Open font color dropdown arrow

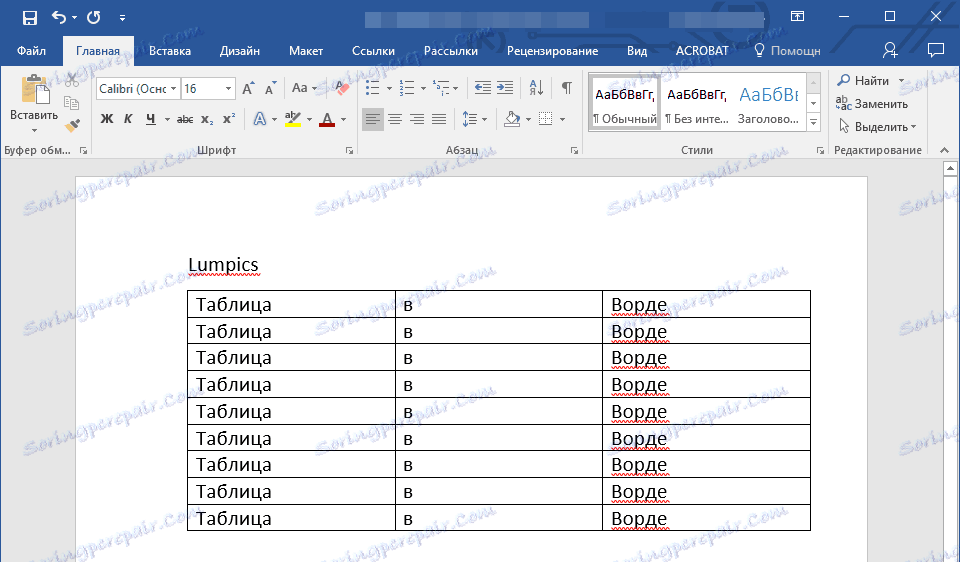pyautogui.click(x=343, y=119)
